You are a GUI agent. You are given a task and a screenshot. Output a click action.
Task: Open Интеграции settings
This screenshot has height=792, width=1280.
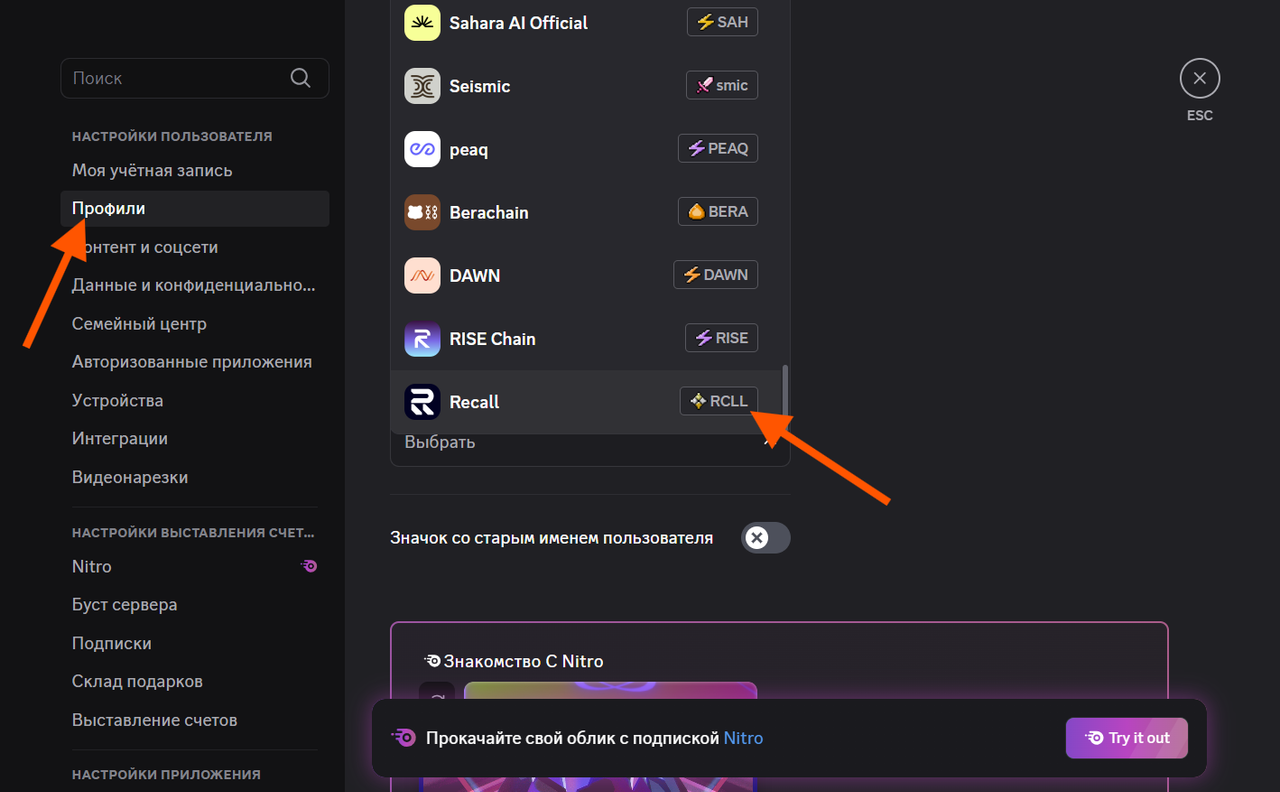(195, 438)
